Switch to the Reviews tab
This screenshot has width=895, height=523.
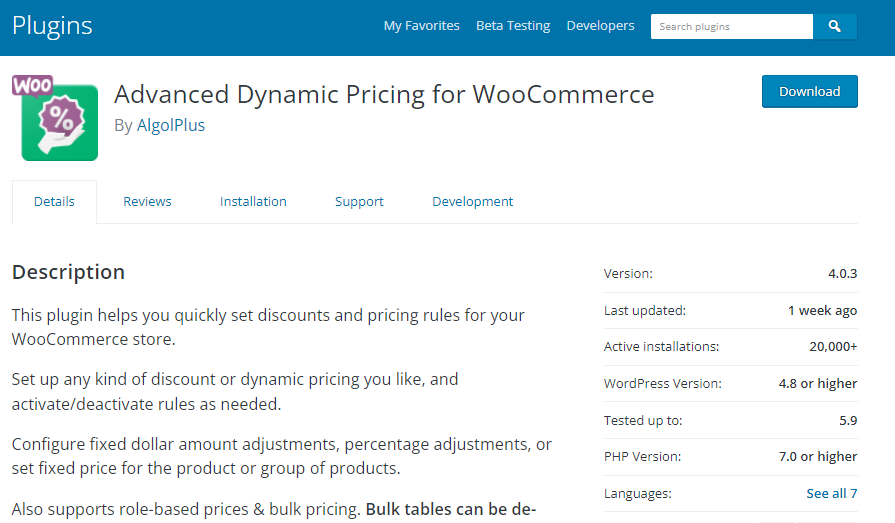pyautogui.click(x=147, y=202)
